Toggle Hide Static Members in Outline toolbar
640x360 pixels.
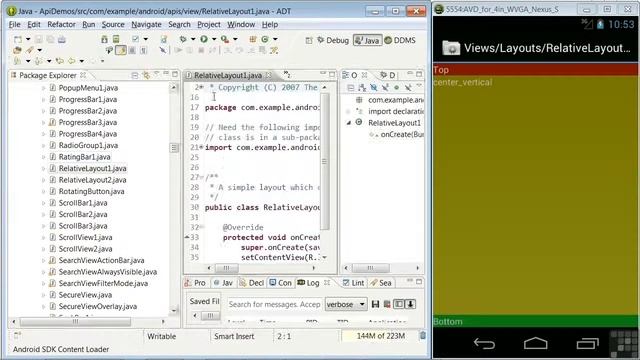point(385,87)
